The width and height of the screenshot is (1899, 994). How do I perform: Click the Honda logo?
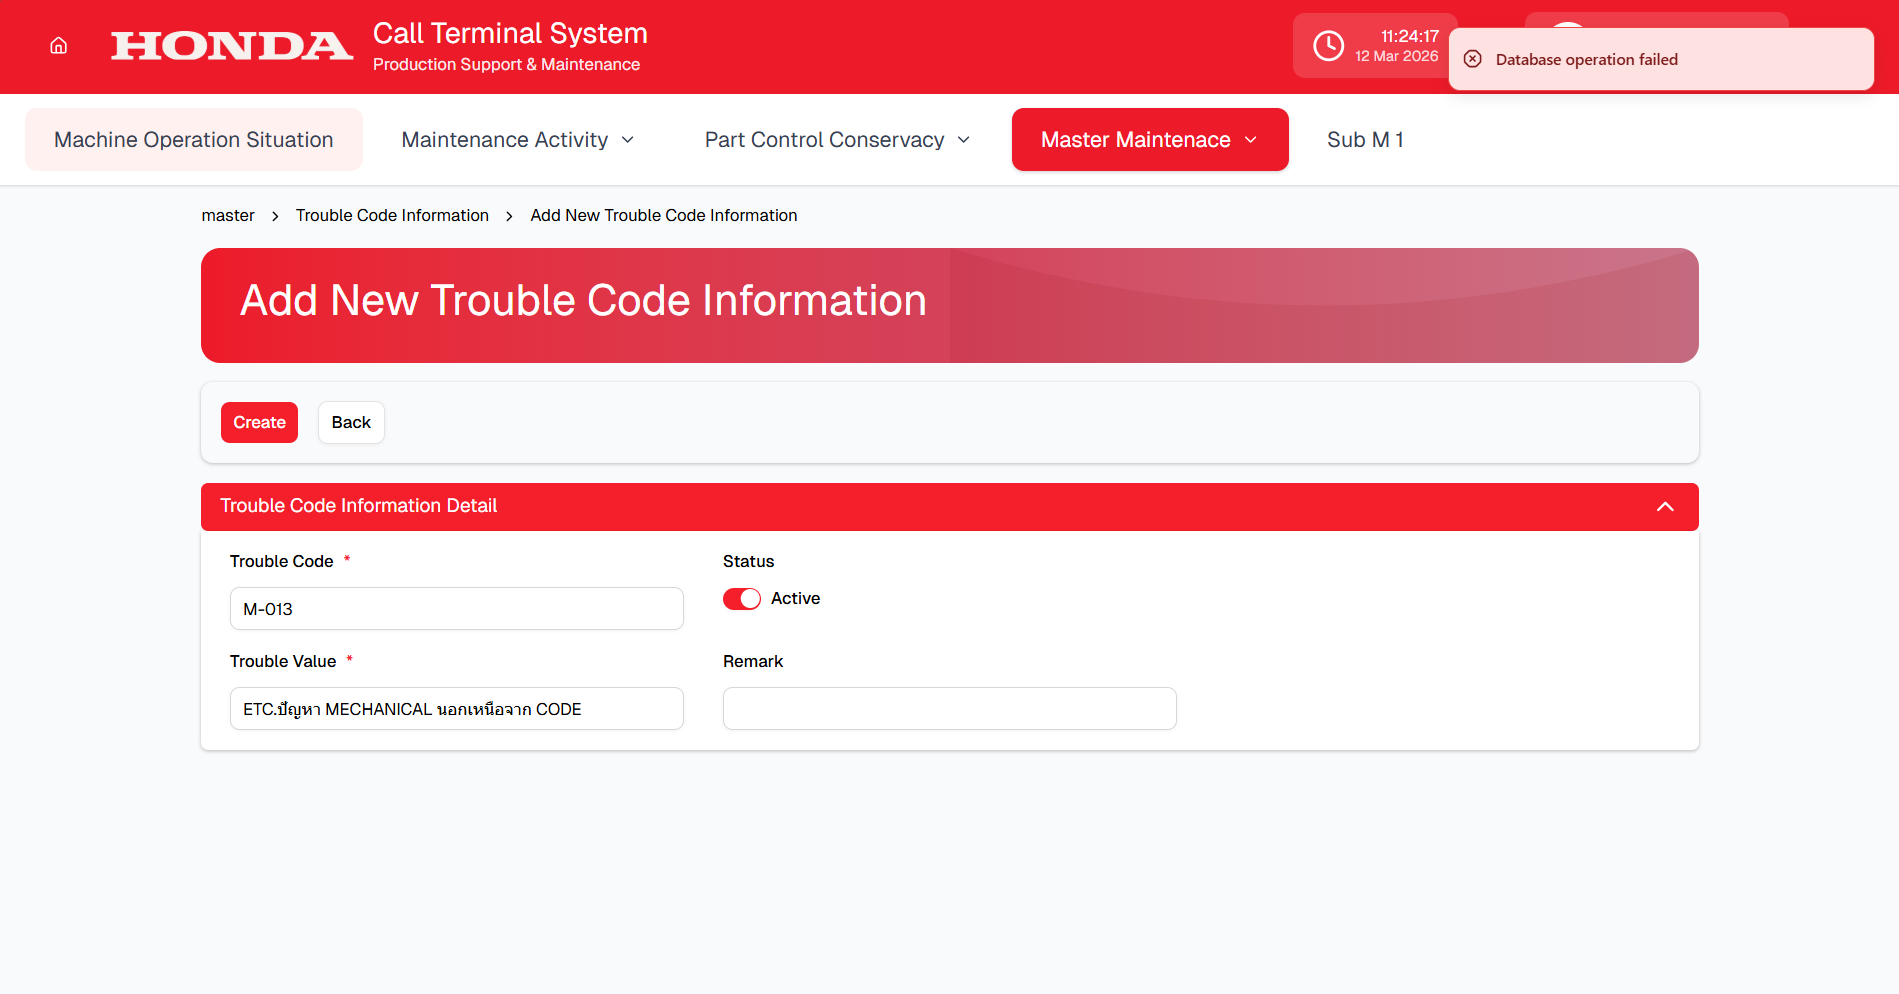[231, 46]
